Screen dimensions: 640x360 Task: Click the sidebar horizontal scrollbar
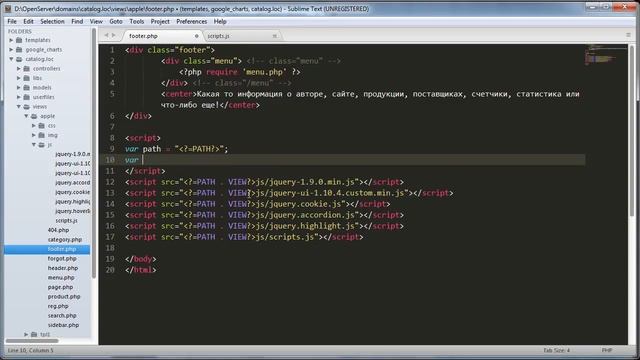32,340
